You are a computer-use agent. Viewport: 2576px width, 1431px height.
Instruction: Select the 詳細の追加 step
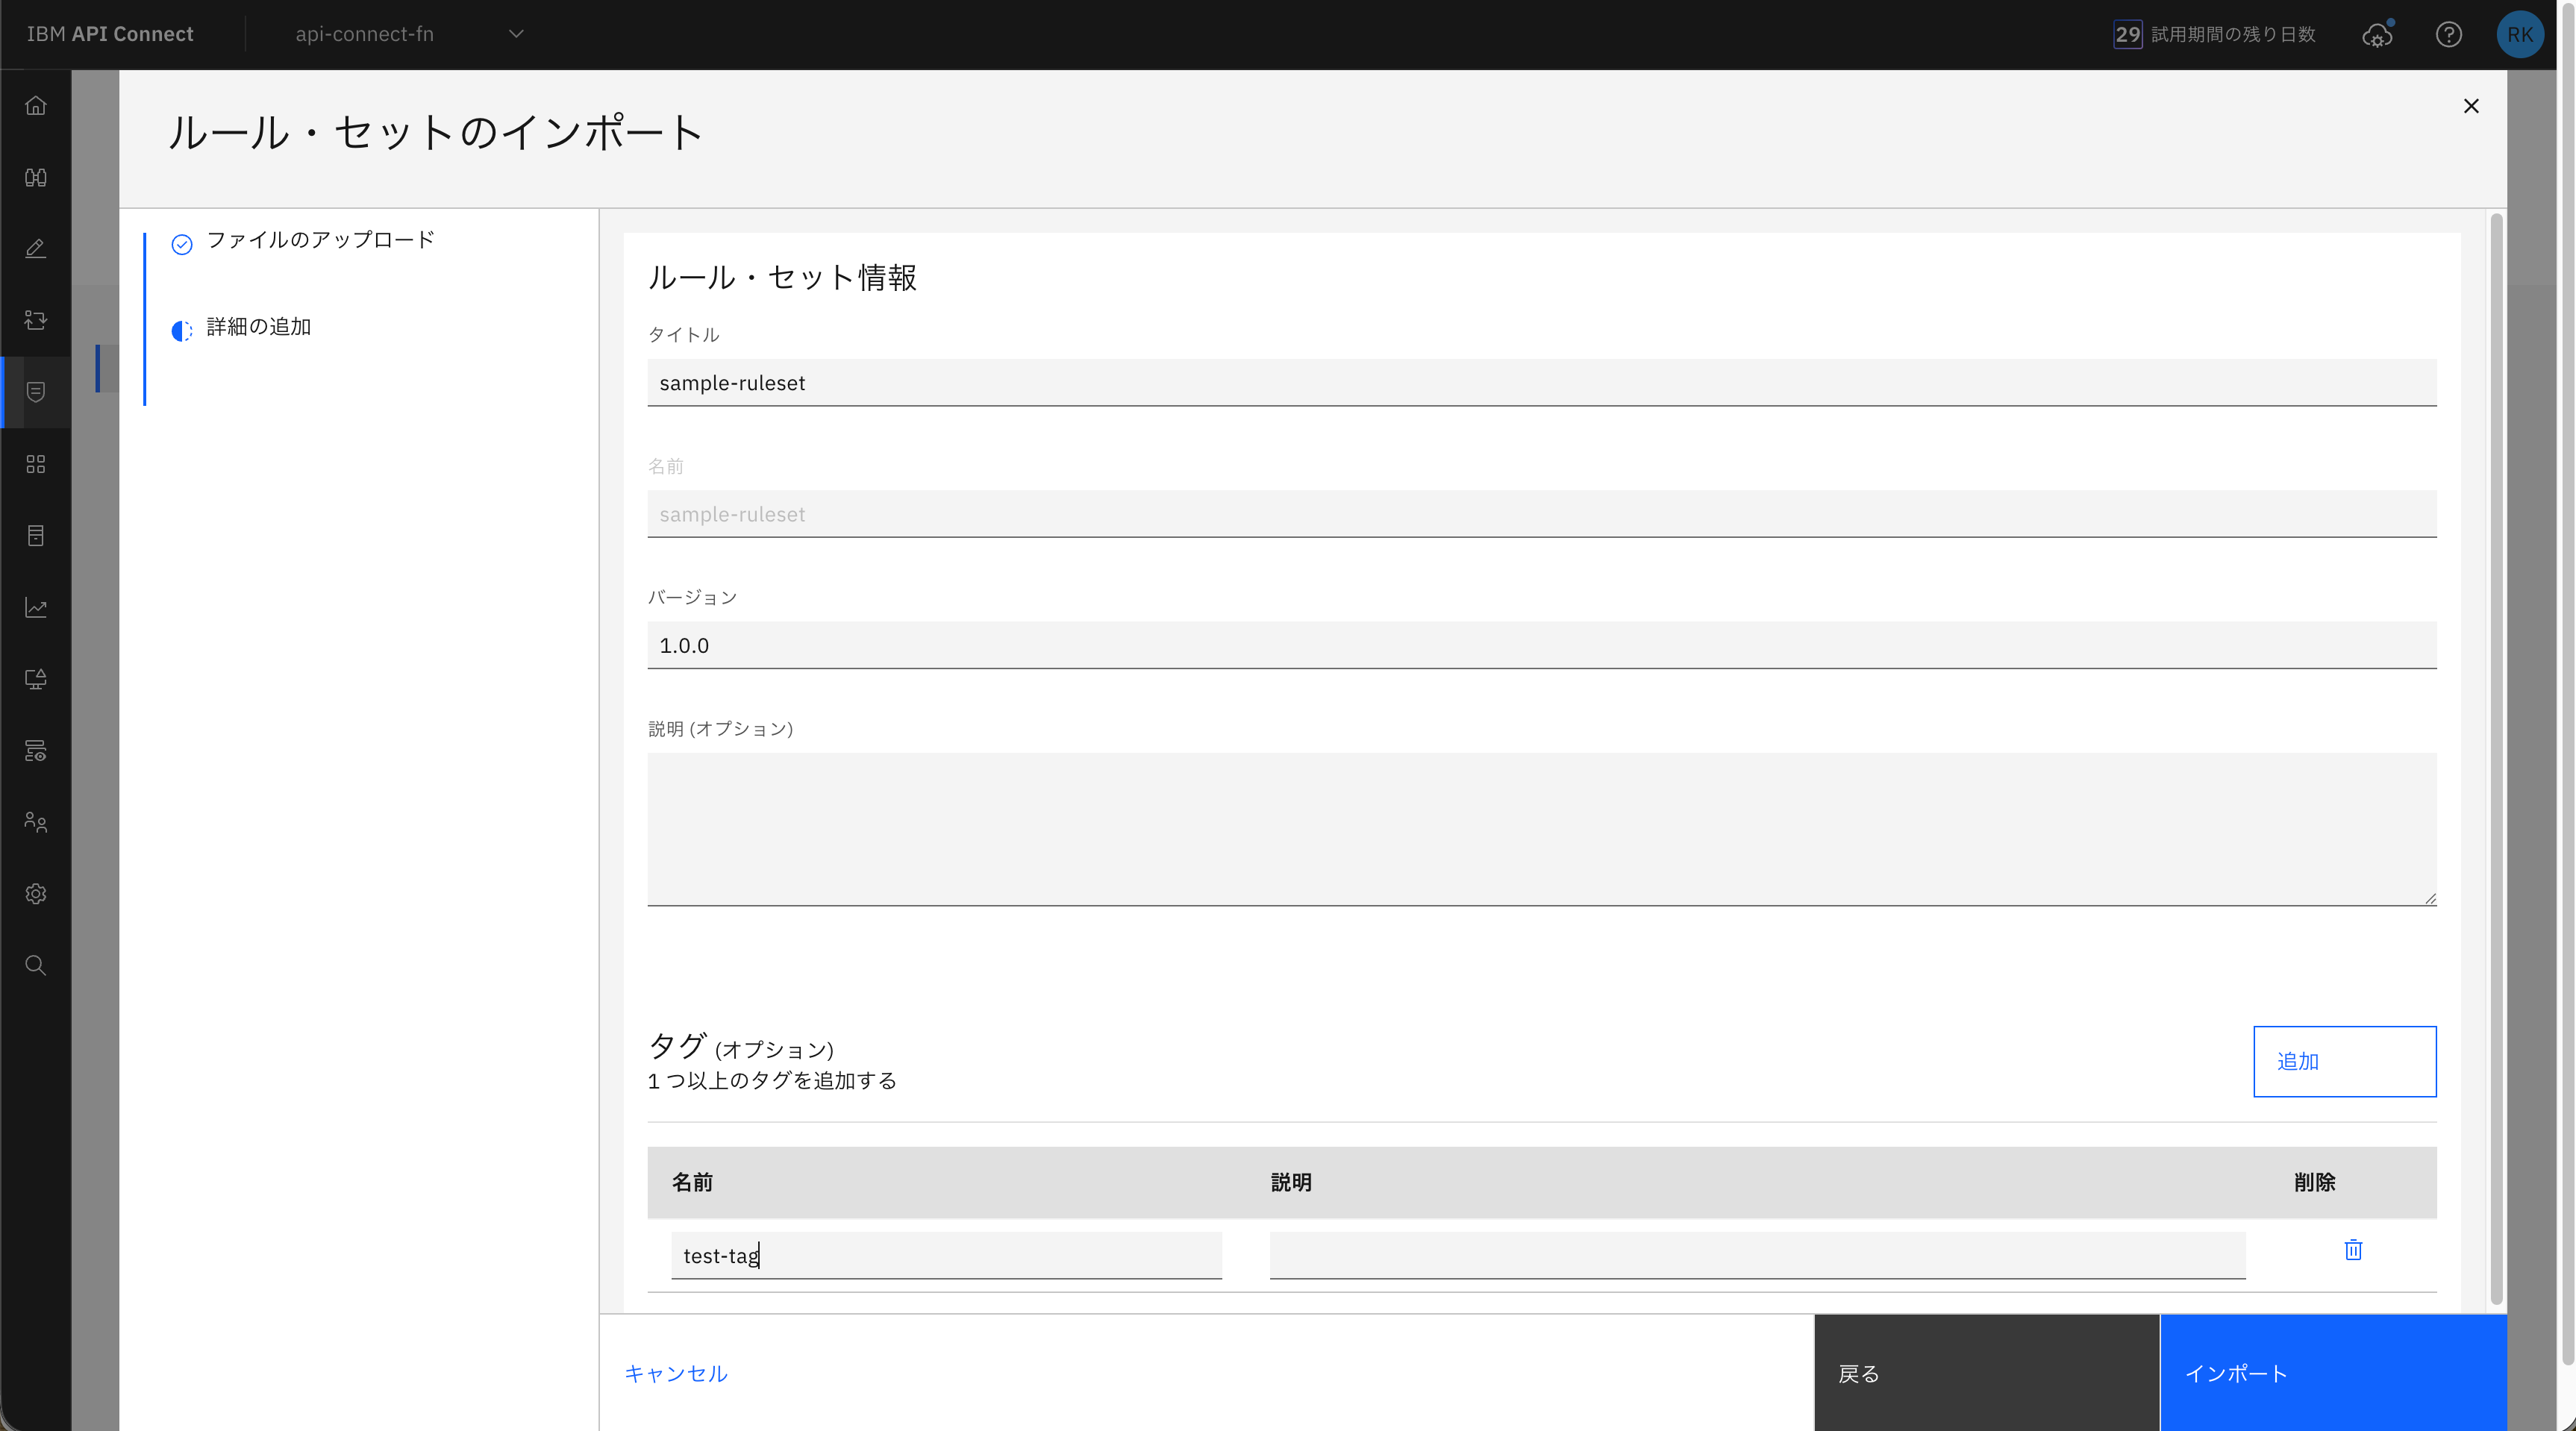[x=258, y=327]
